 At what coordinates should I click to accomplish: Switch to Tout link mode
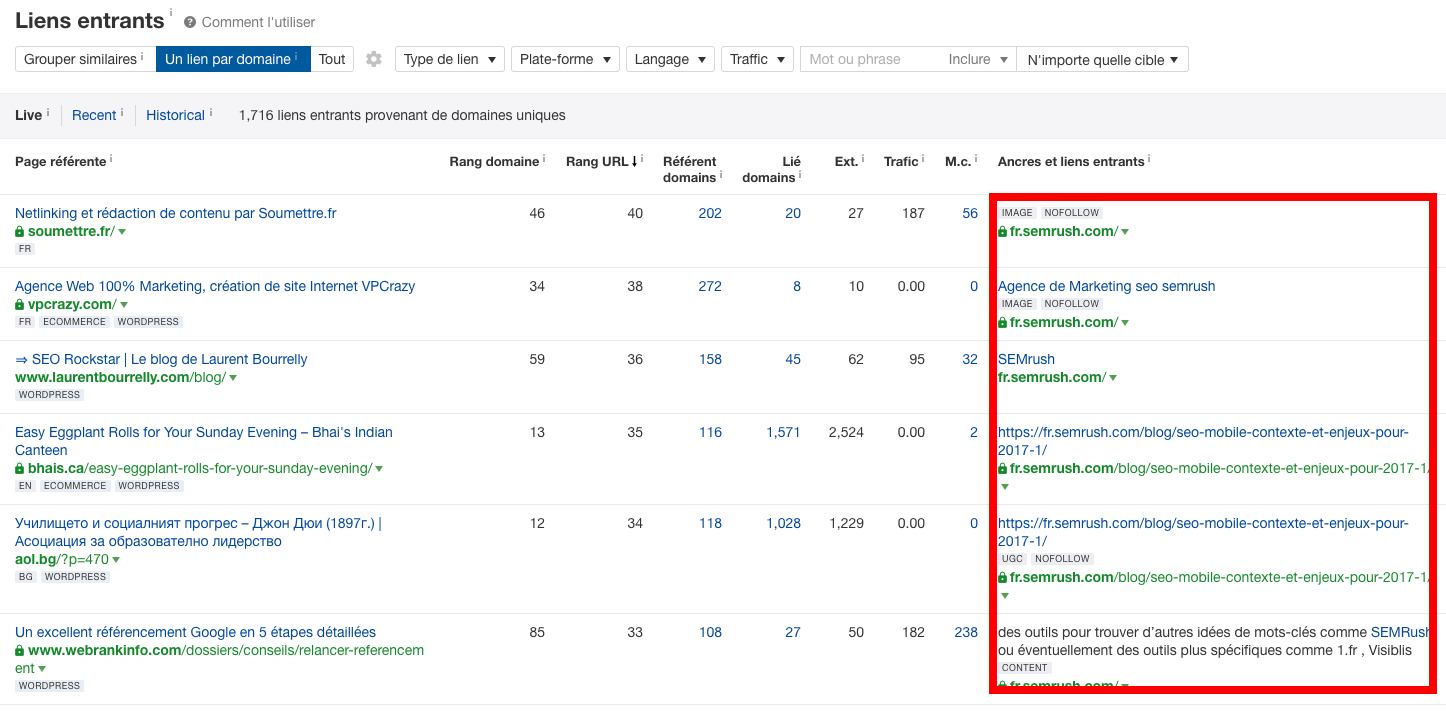click(332, 59)
